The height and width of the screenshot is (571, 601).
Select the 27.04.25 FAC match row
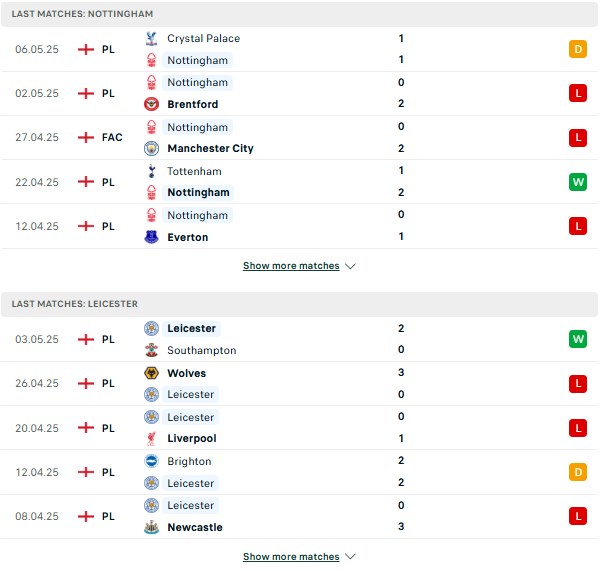point(300,138)
